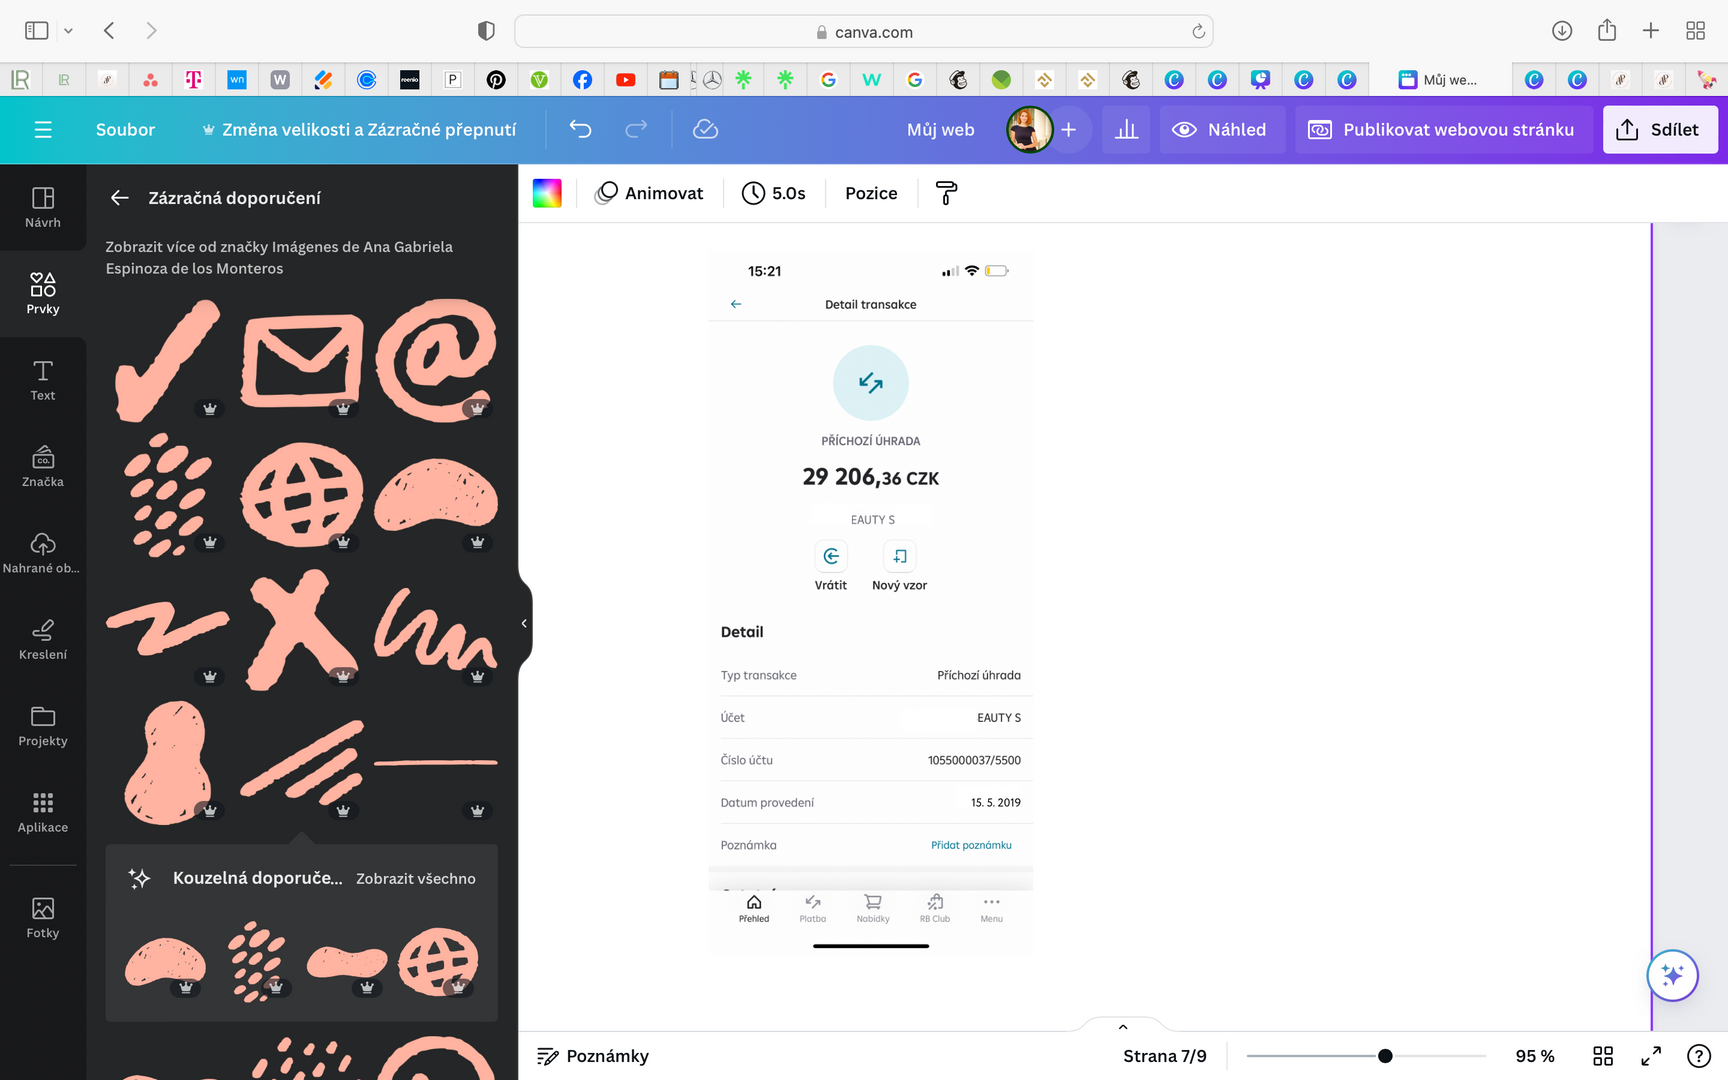This screenshot has width=1728, height=1080.
Task: Change the 5.0s page duration
Action: pos(774,193)
